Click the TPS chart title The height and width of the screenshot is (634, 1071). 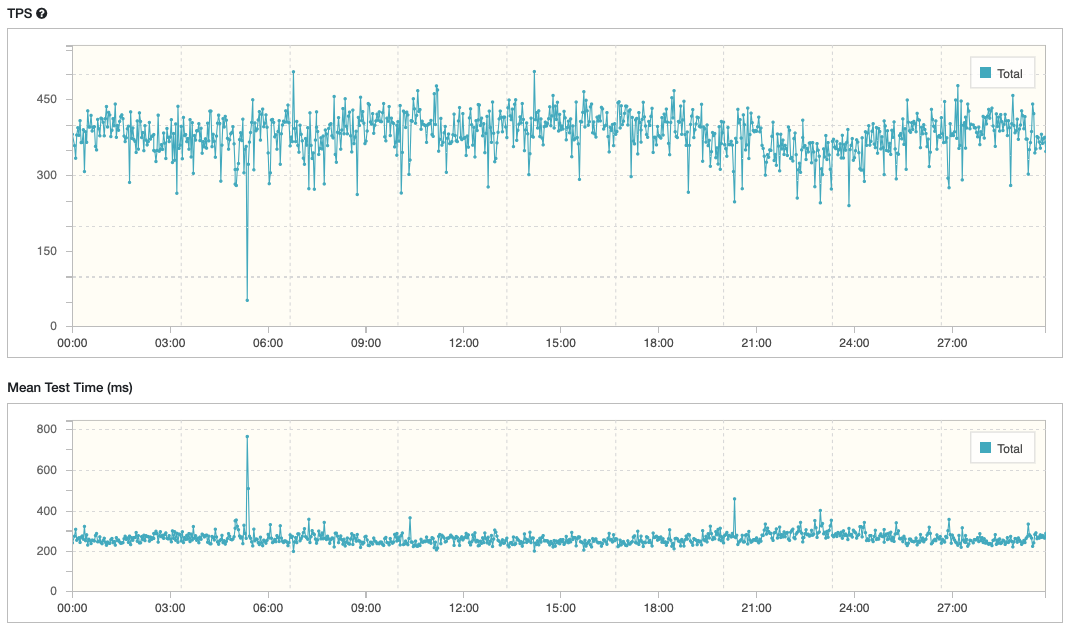pos(20,14)
